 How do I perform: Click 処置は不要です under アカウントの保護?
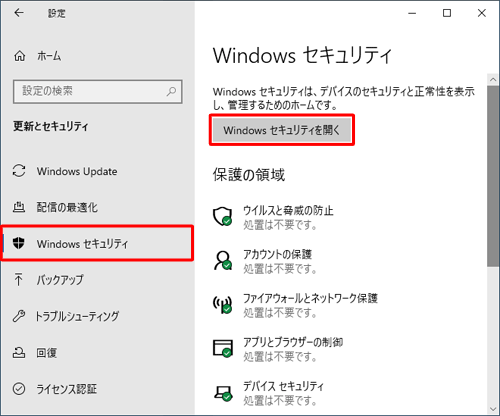coord(280,269)
